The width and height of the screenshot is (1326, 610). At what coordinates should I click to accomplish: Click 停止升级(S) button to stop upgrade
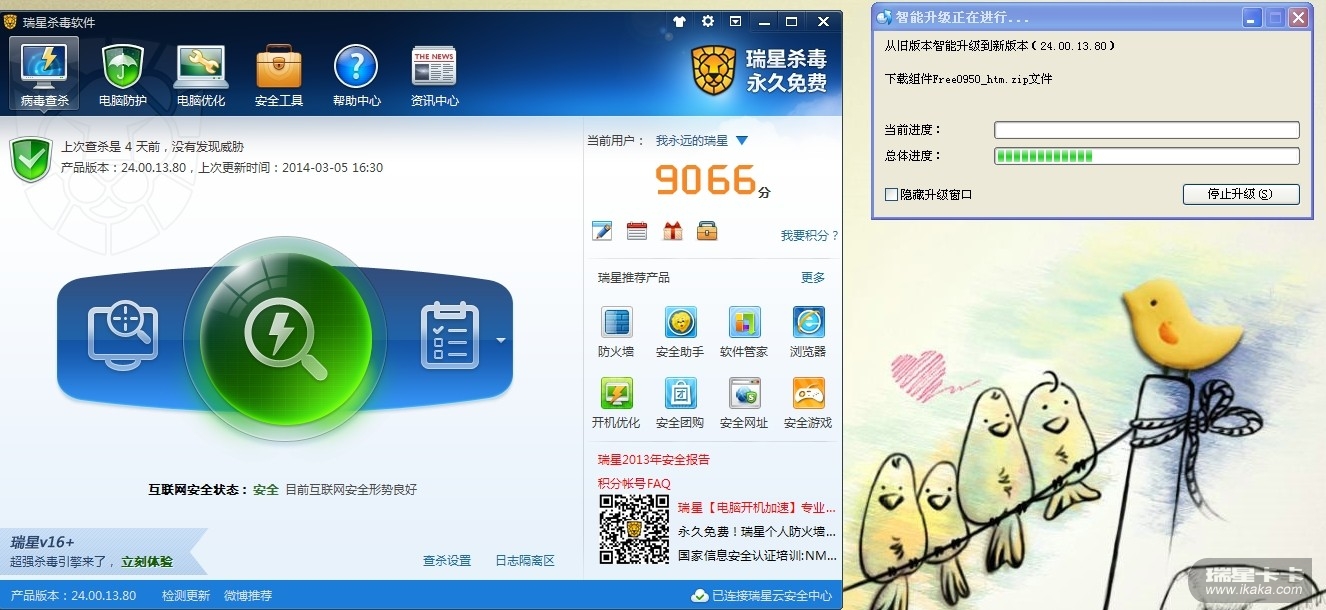(x=1241, y=194)
